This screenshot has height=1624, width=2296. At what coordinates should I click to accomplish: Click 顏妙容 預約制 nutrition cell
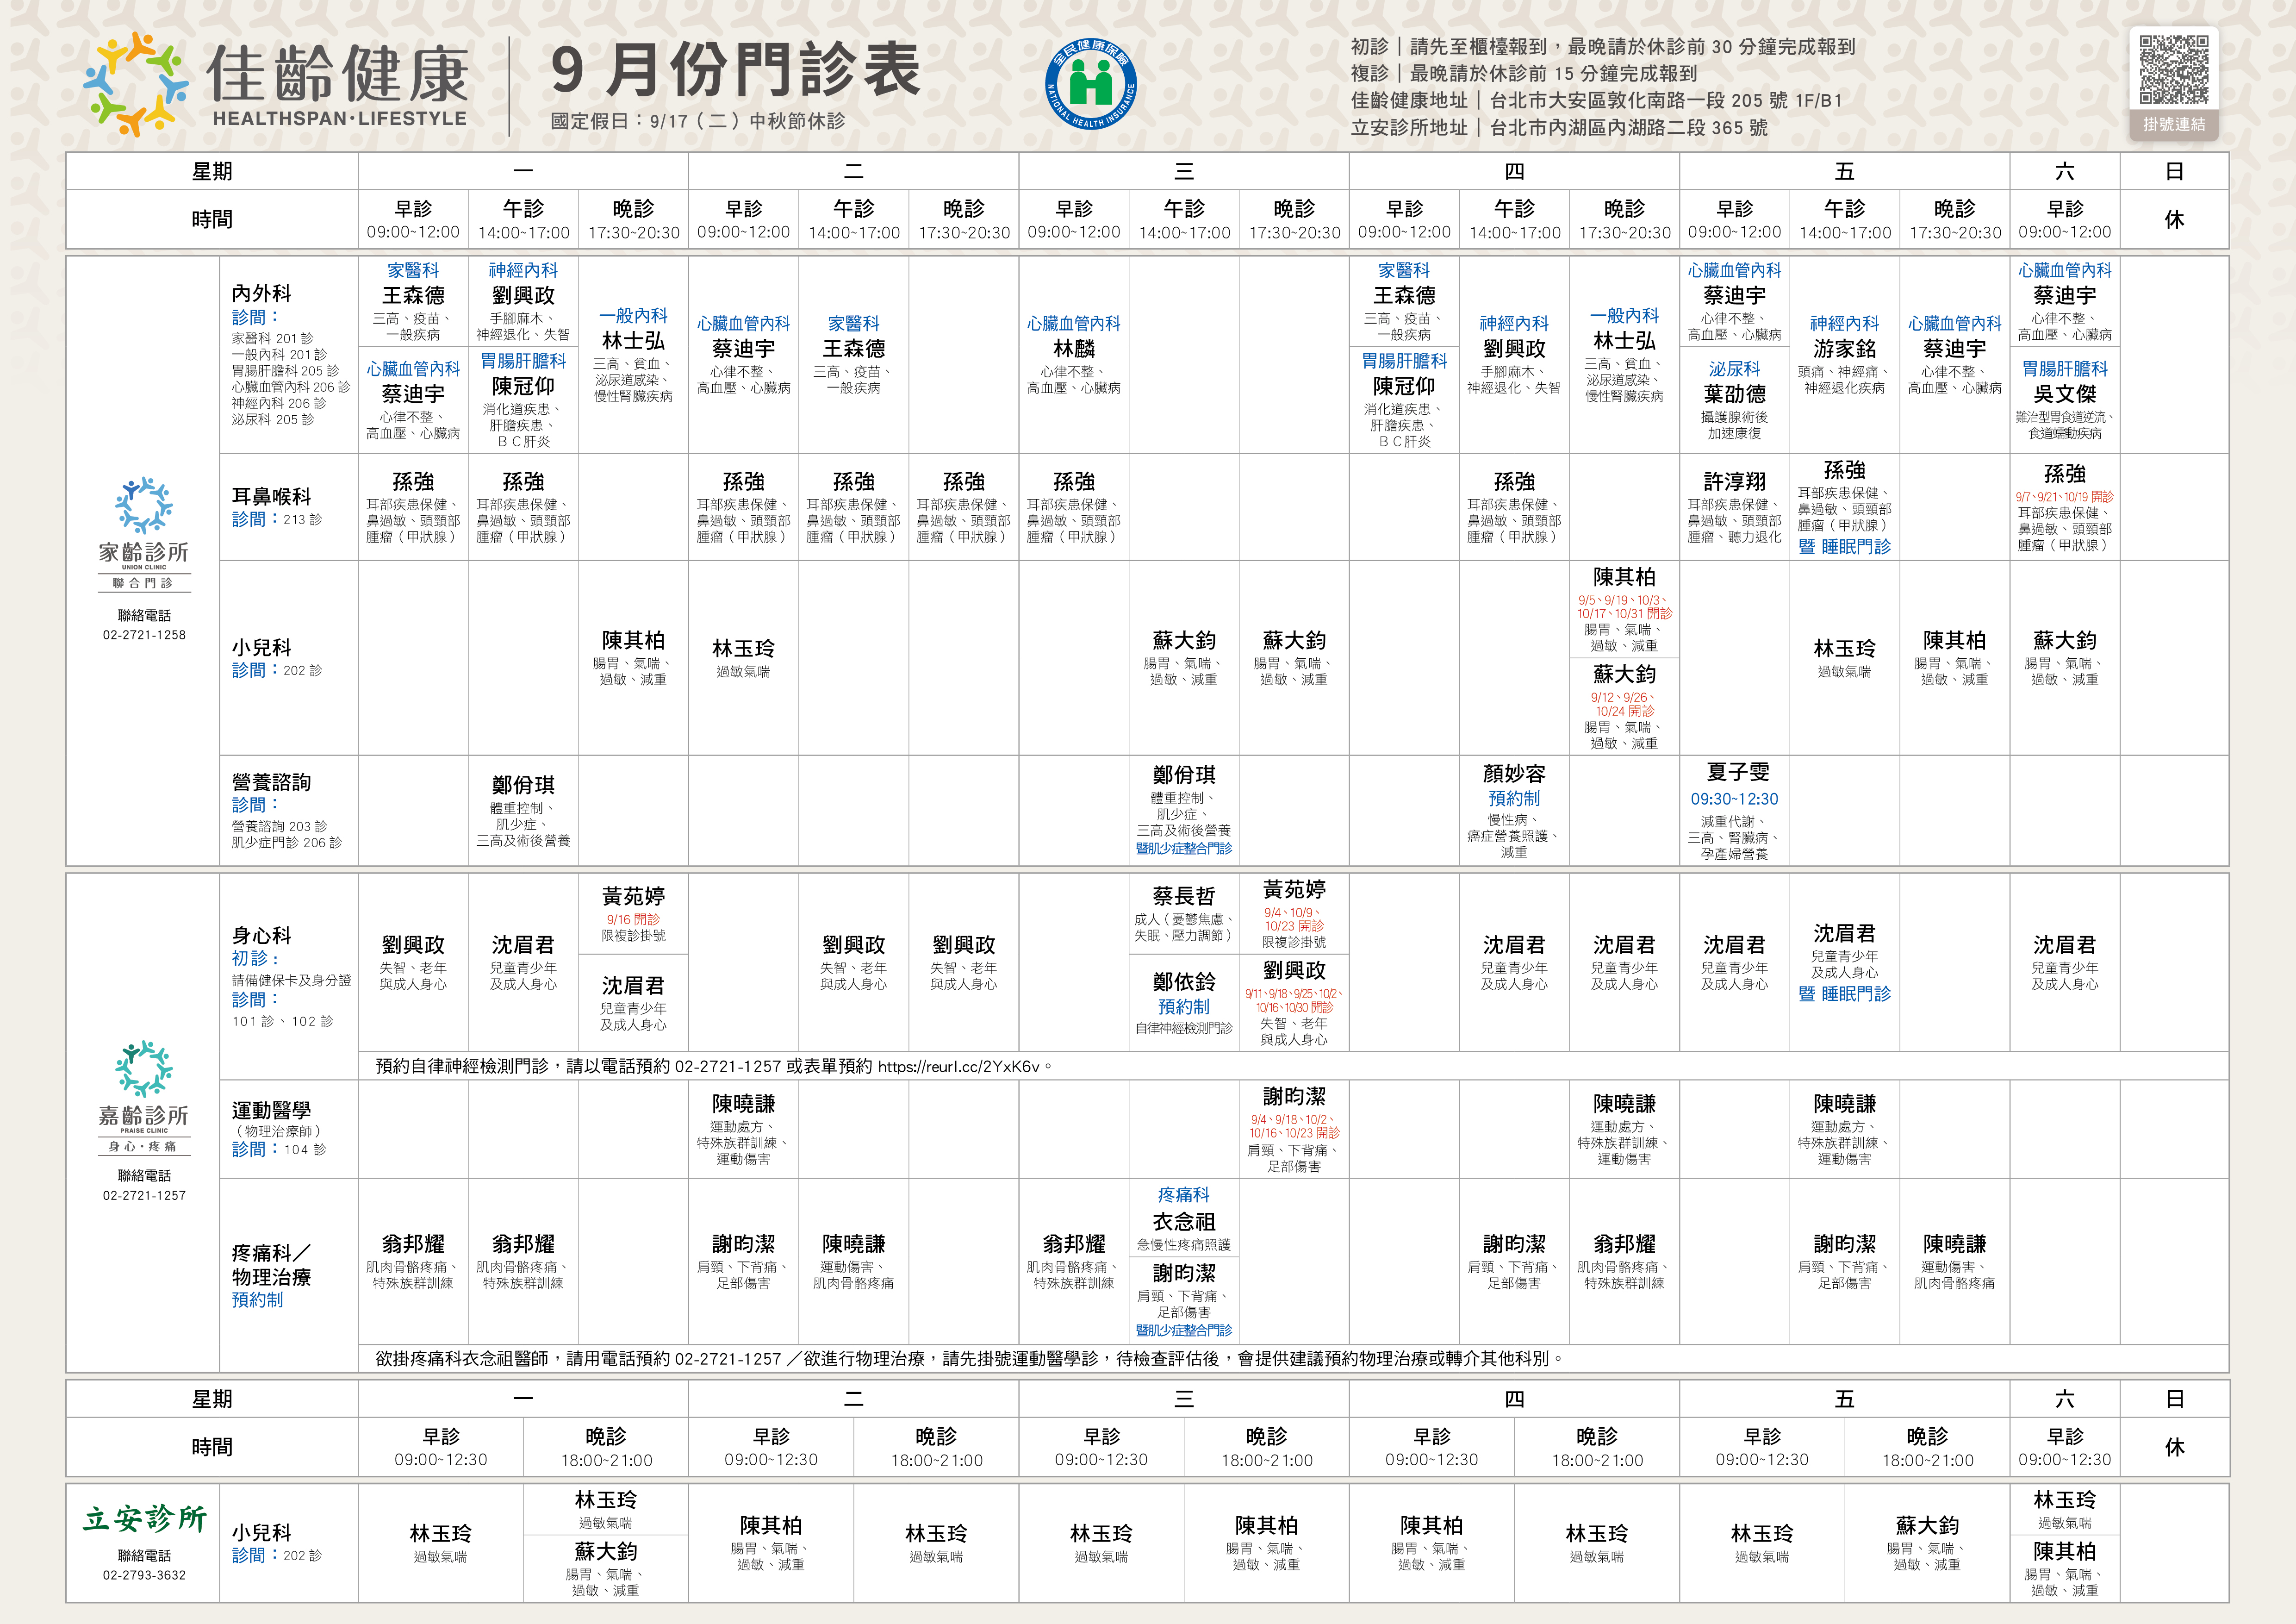click(1514, 798)
